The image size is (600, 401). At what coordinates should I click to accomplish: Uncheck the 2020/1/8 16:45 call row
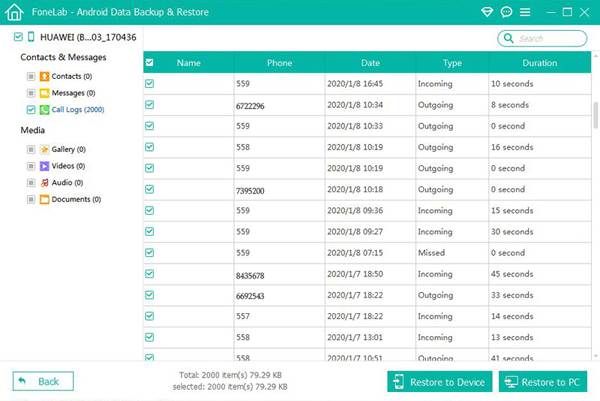tap(150, 83)
